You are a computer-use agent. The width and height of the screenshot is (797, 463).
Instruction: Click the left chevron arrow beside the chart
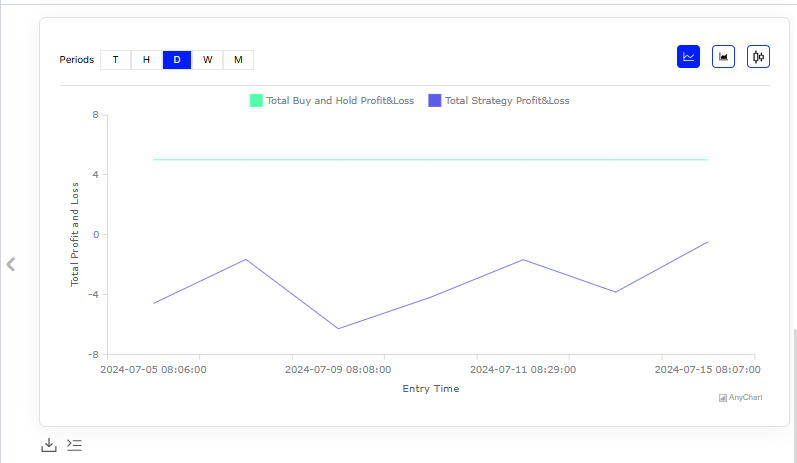click(11, 264)
